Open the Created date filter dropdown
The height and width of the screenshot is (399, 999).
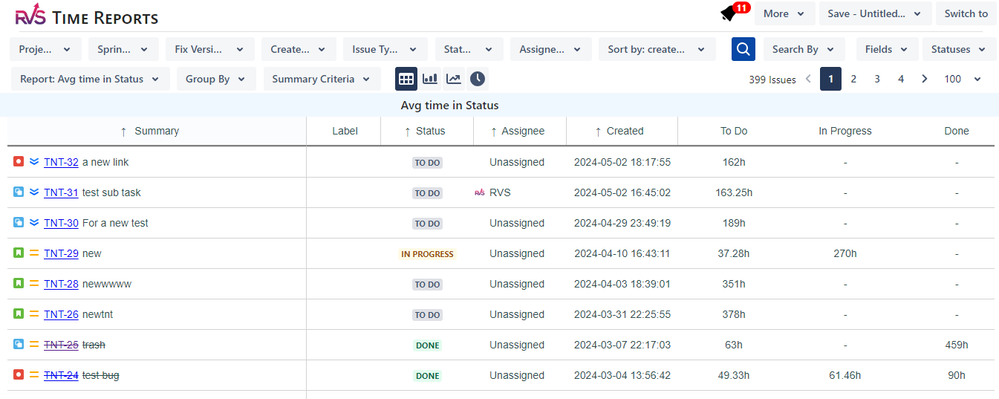pyautogui.click(x=299, y=49)
